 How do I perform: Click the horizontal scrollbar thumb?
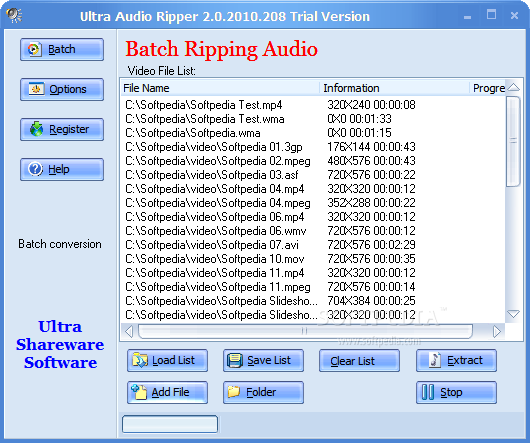click(305, 331)
